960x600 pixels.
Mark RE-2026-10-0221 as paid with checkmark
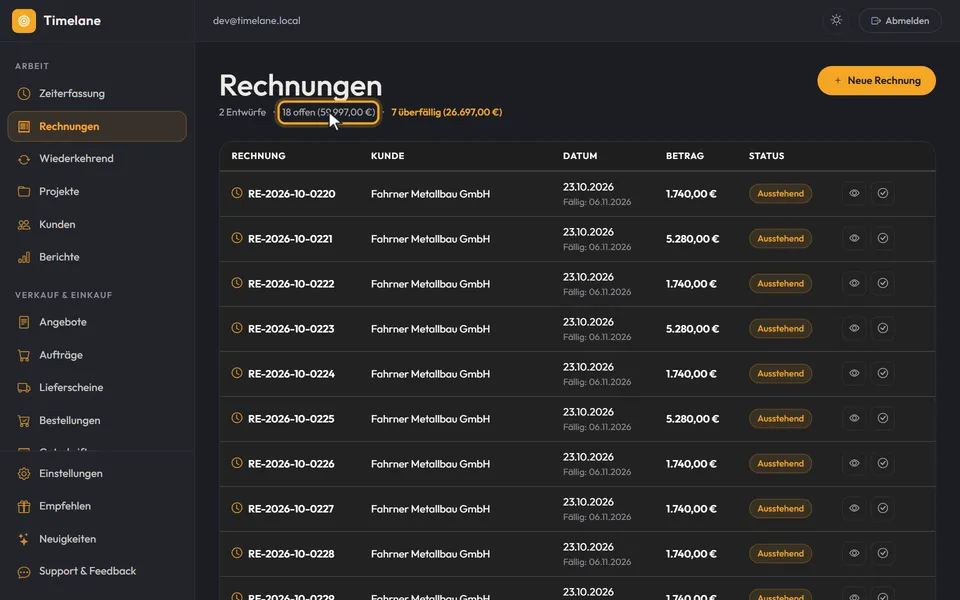pos(883,238)
